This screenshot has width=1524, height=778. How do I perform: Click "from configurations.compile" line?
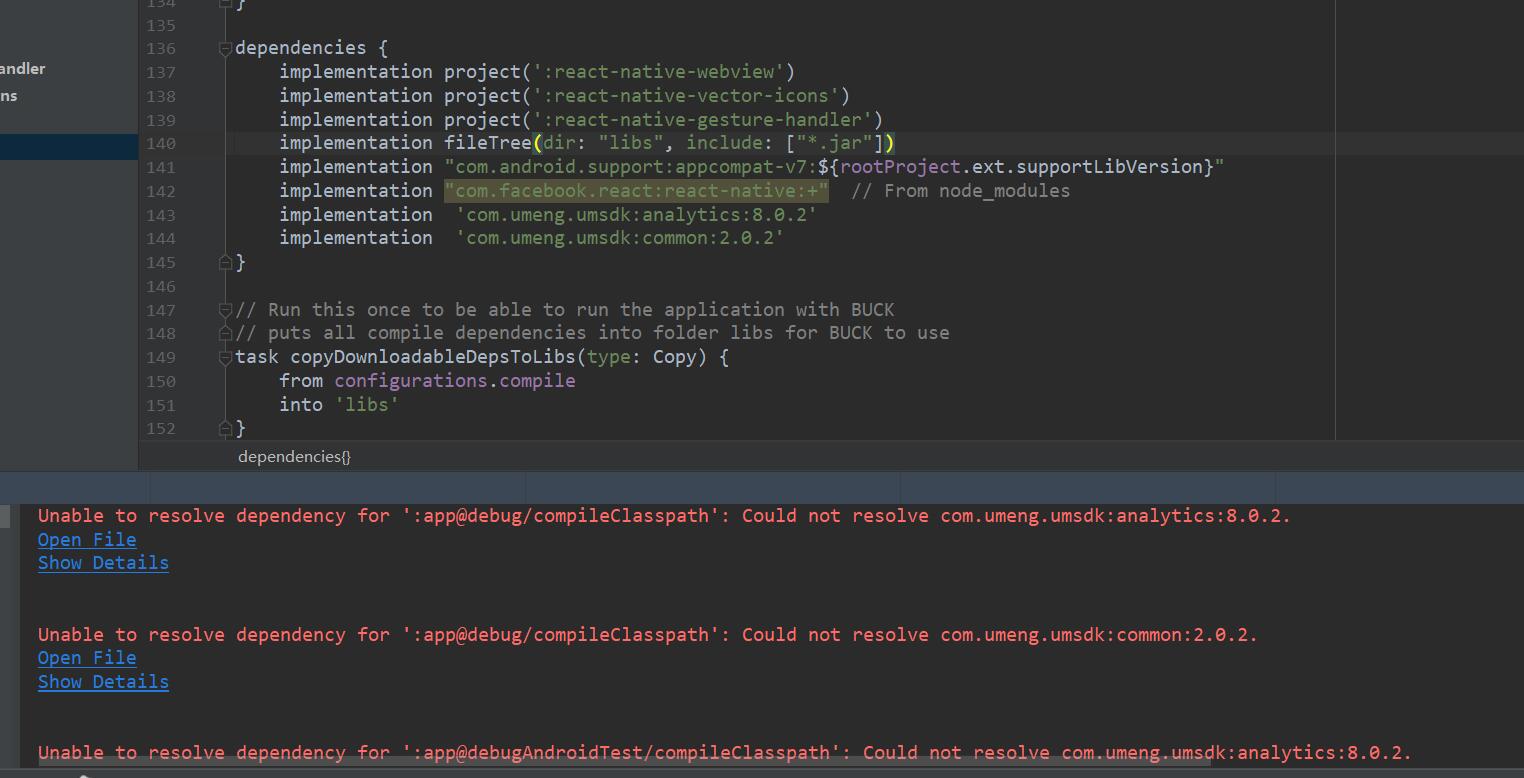(x=427, y=381)
